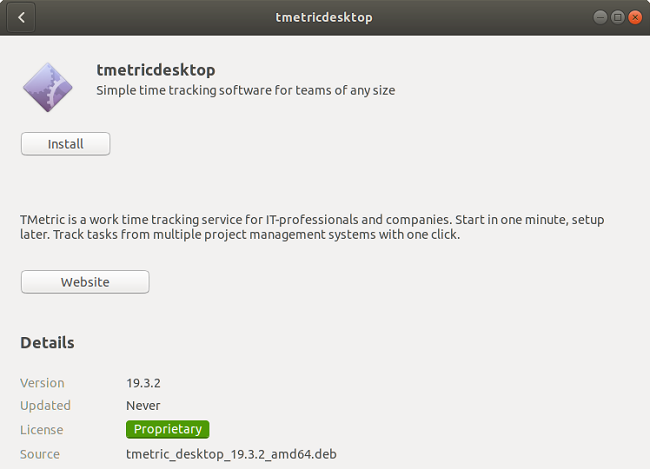Click the License label
The image size is (650, 469).
pyautogui.click(x=41, y=430)
